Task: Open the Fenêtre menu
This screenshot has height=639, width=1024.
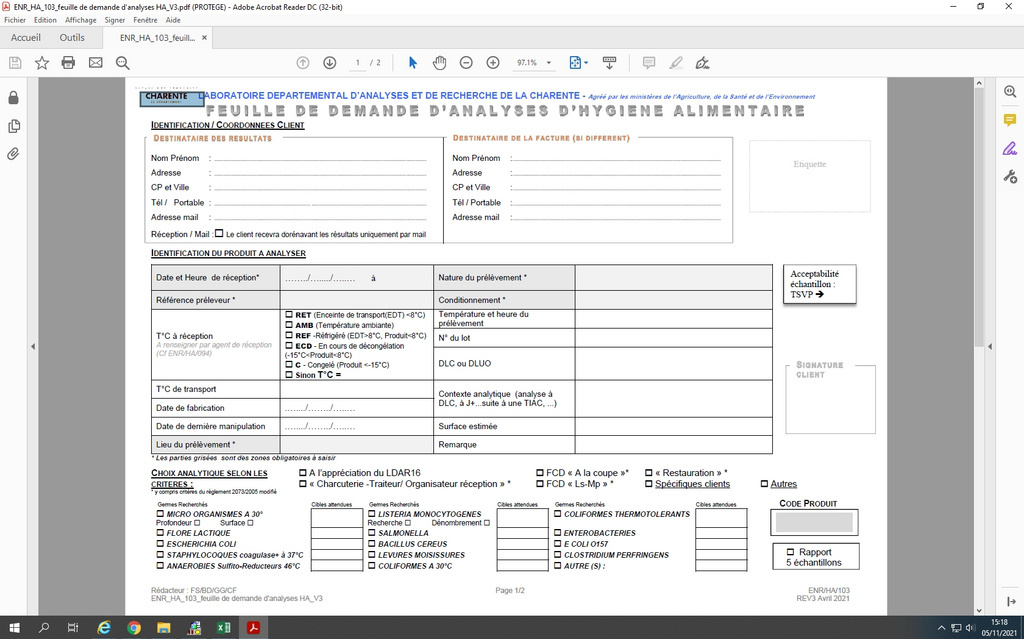Action: click(x=145, y=20)
